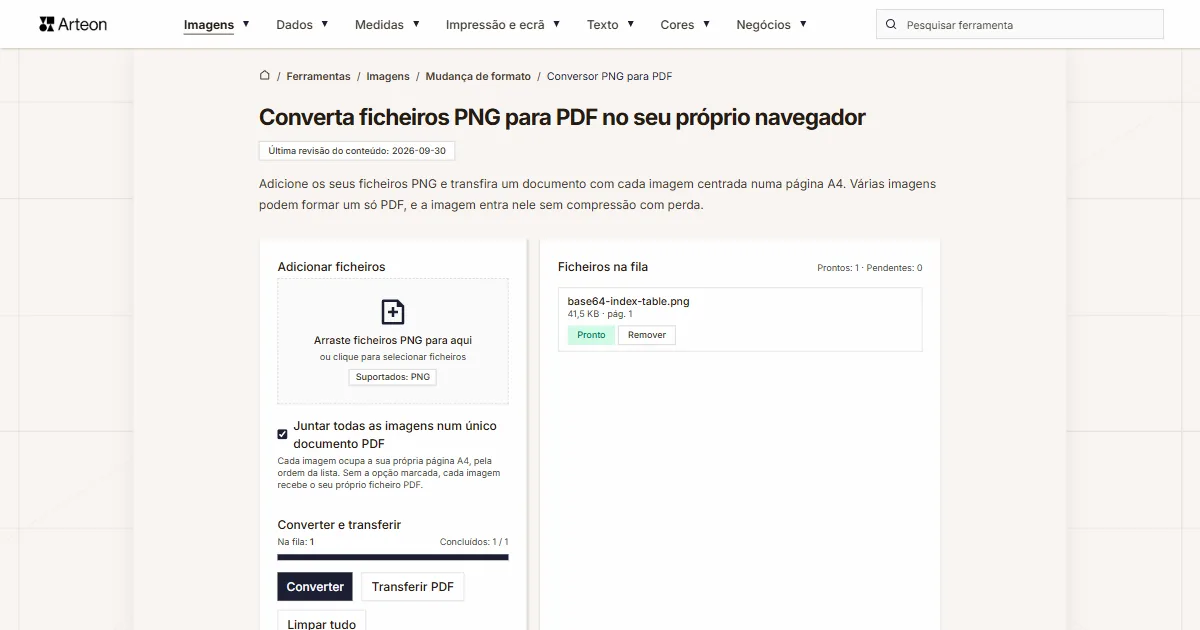Expand the Medidas menu arrow
The image size is (1200, 630).
coord(416,24)
